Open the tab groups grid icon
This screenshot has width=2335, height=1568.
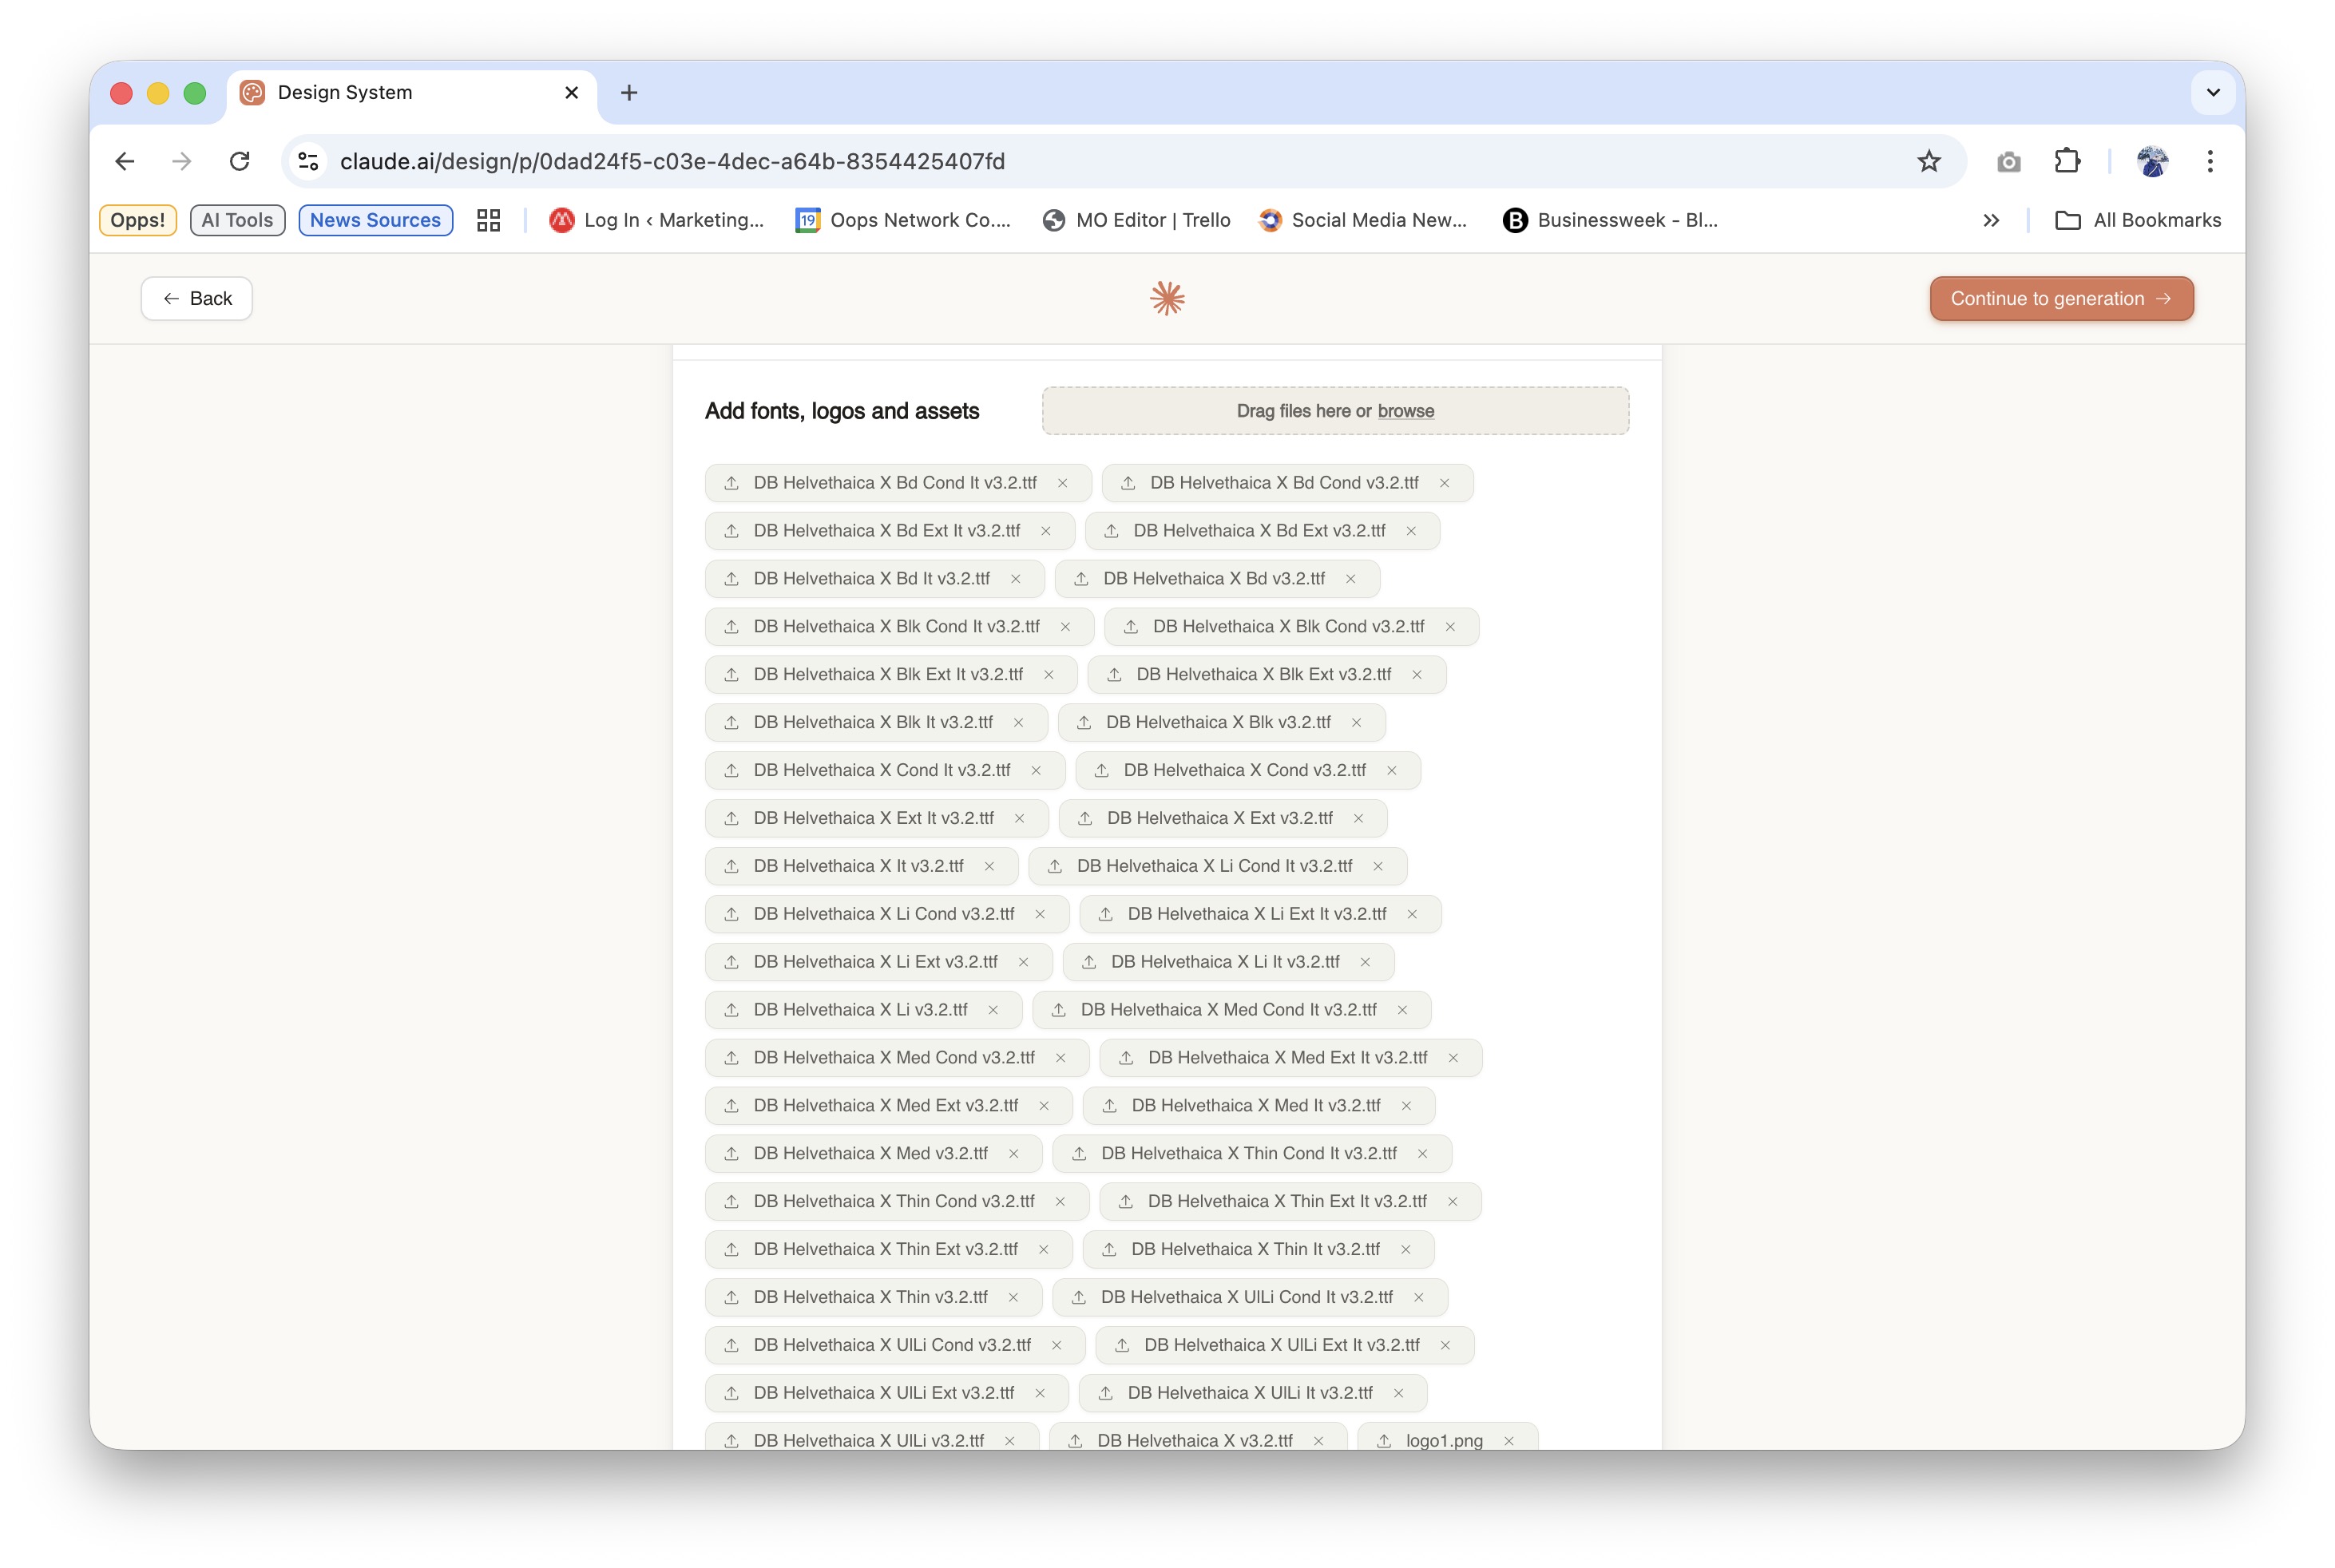[488, 220]
